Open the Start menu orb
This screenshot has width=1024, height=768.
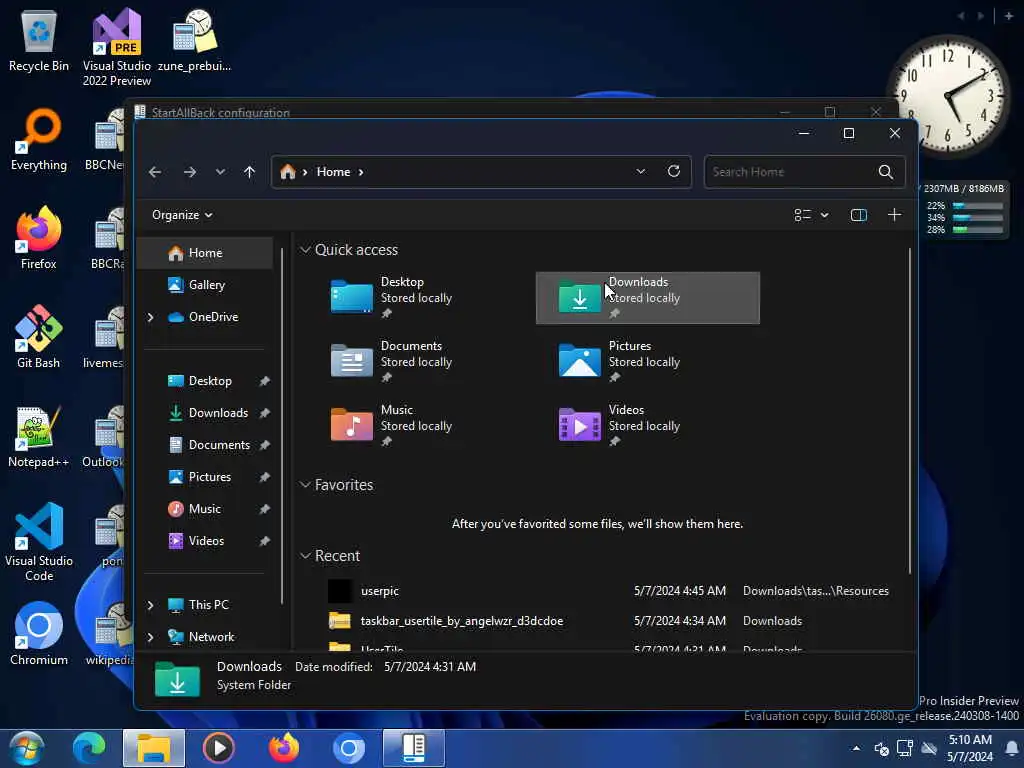26,748
